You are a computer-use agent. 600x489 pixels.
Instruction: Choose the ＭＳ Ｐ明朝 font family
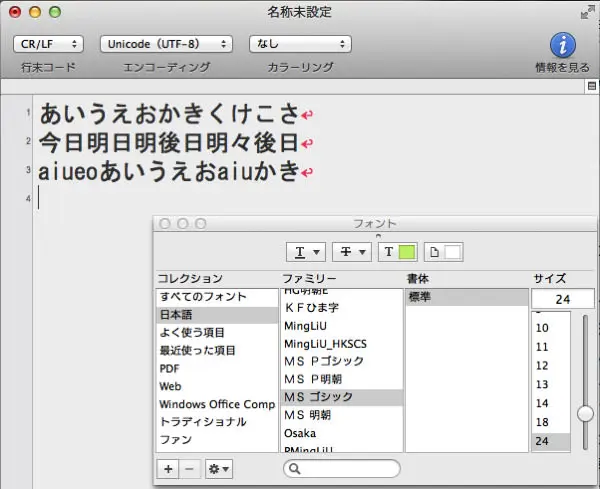[341, 379]
